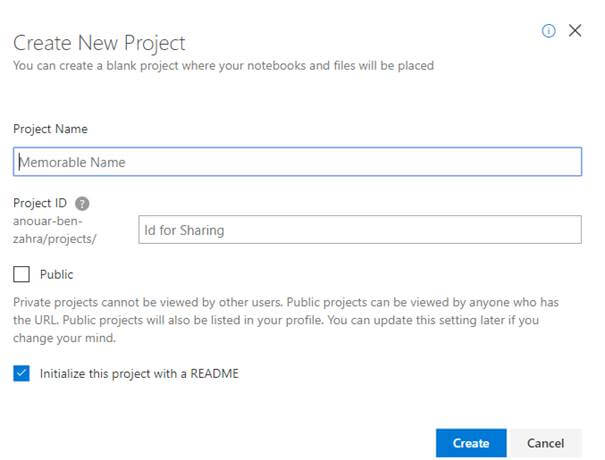Enable the Public checkbox
605x460 pixels.
coord(21,274)
